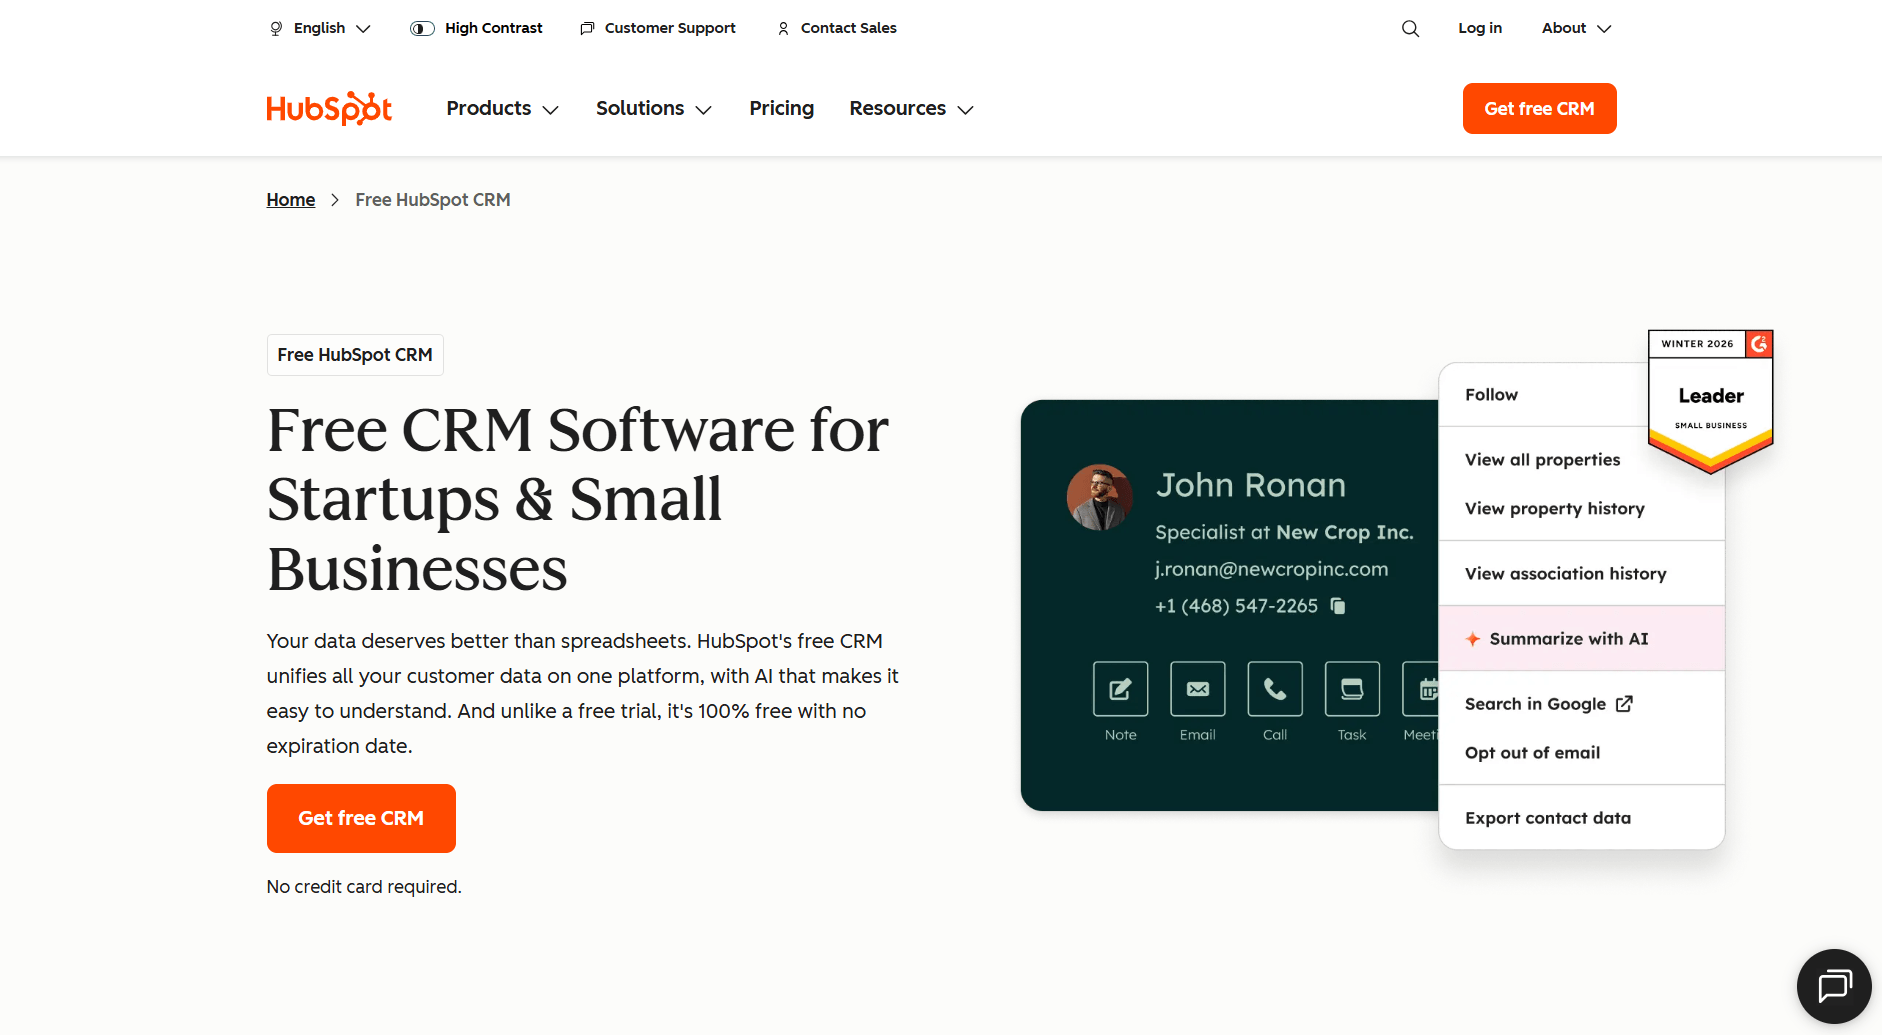Viewport: 1882px width, 1035px height.
Task: Click the Task icon on contact card
Action: [x=1352, y=688]
